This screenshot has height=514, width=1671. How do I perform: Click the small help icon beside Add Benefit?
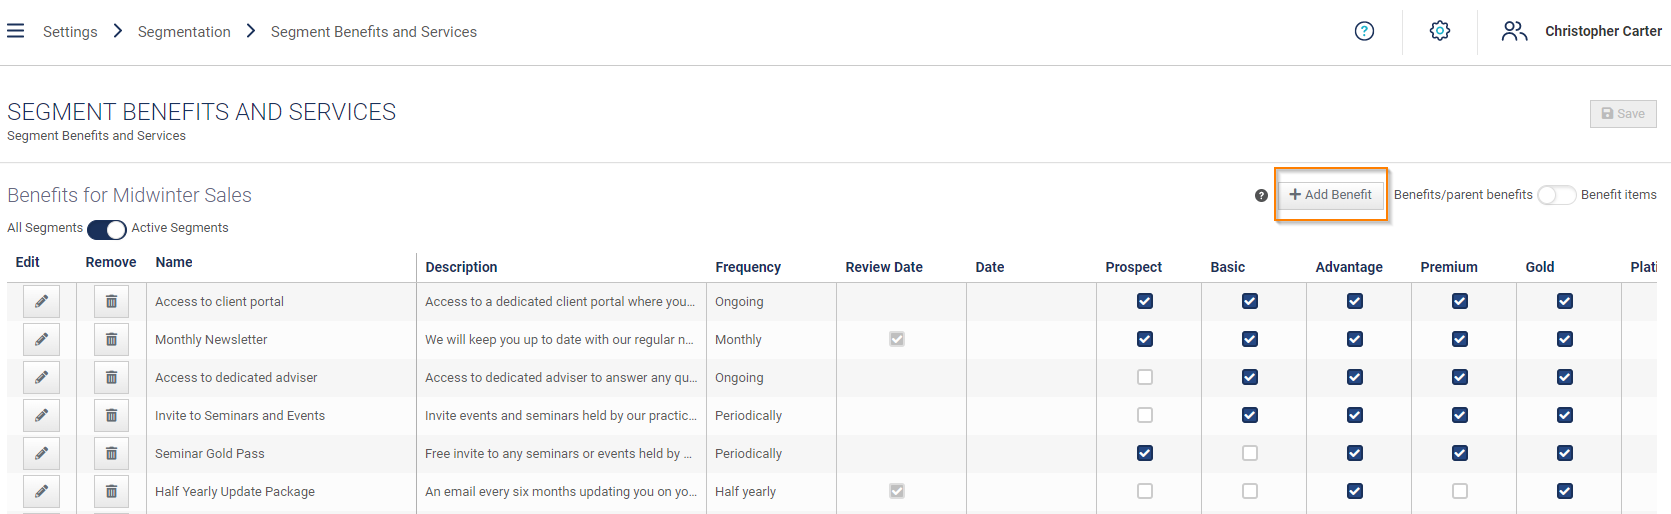(1261, 195)
